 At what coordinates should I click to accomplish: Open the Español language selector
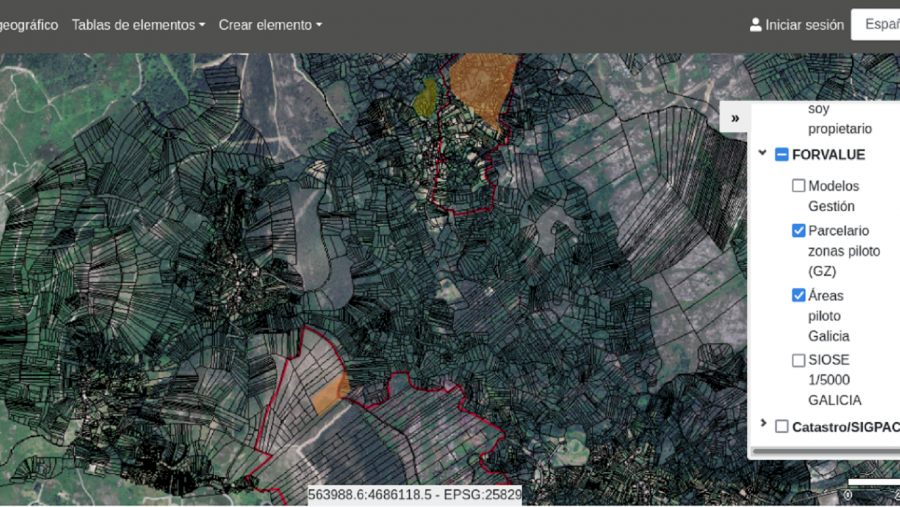tap(876, 25)
